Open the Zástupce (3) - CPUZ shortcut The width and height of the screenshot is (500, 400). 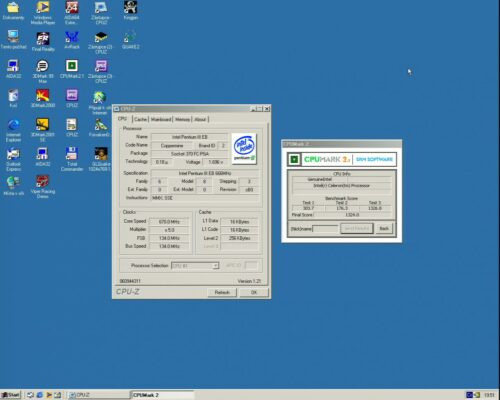[x=101, y=71]
